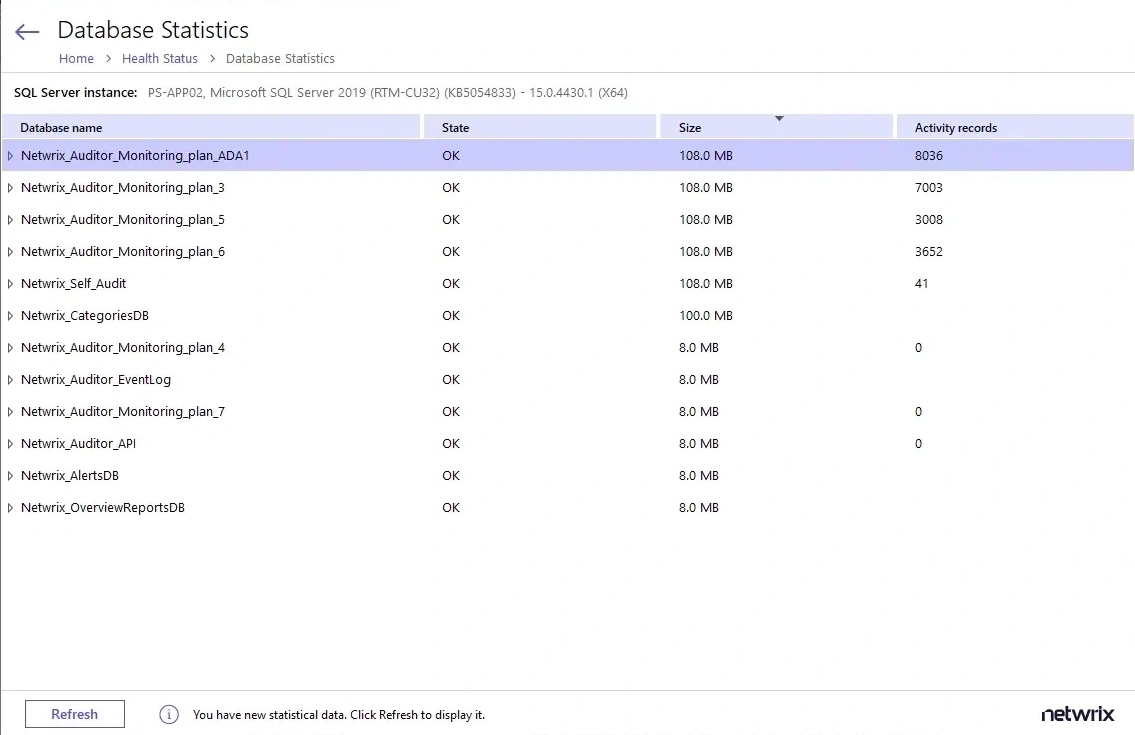Image resolution: width=1135 pixels, height=735 pixels.
Task: Expand the Netwrix_Auditor_Monitoring_plan_ADA1 row
Action: tap(11, 155)
